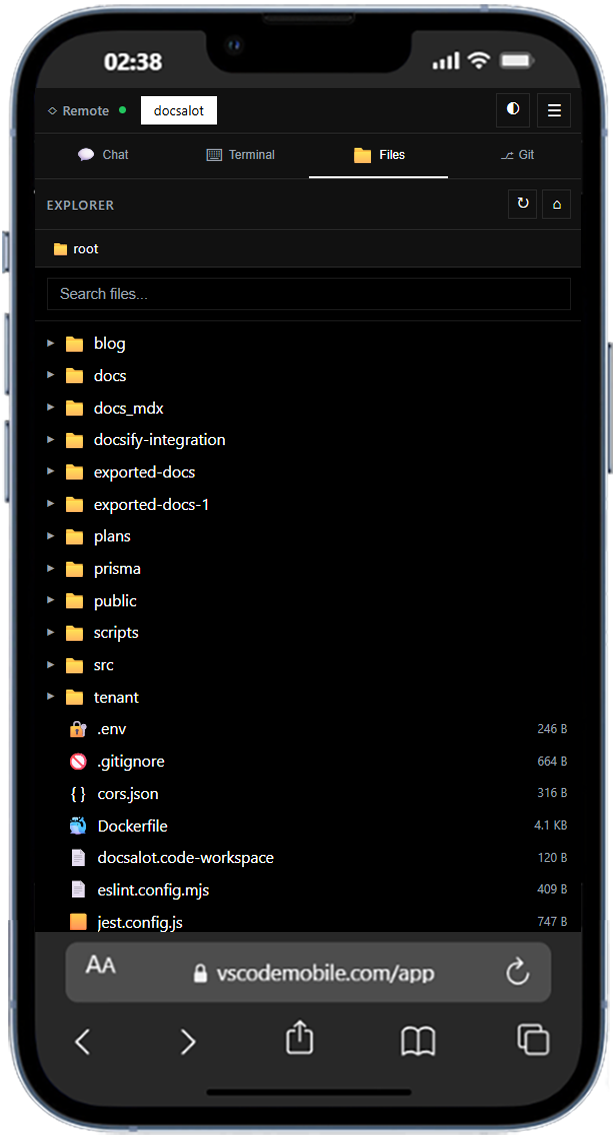Open the cors.json file name
This screenshot has height=1144, width=615.
click(128, 794)
